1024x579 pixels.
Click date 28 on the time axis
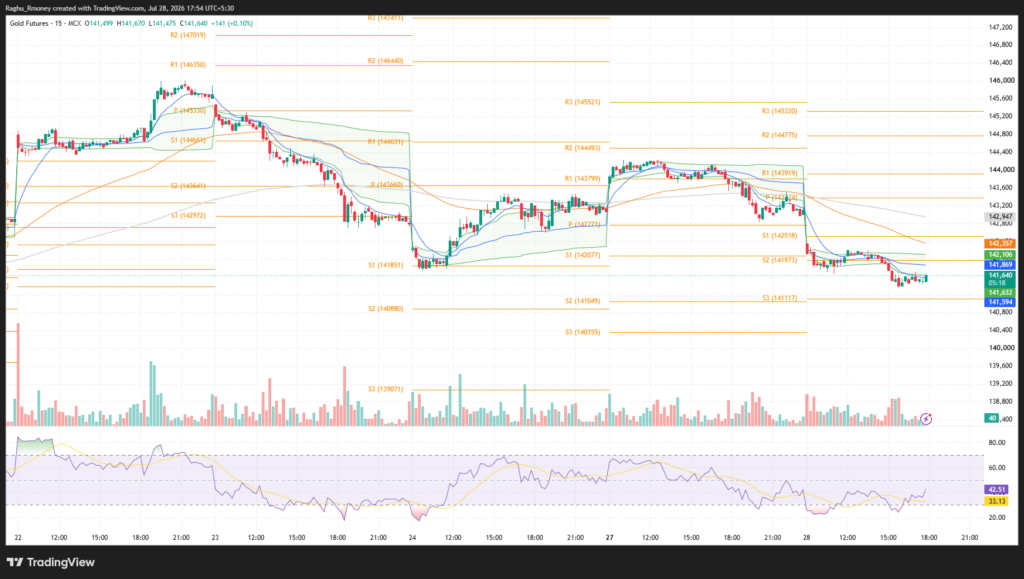(807, 538)
